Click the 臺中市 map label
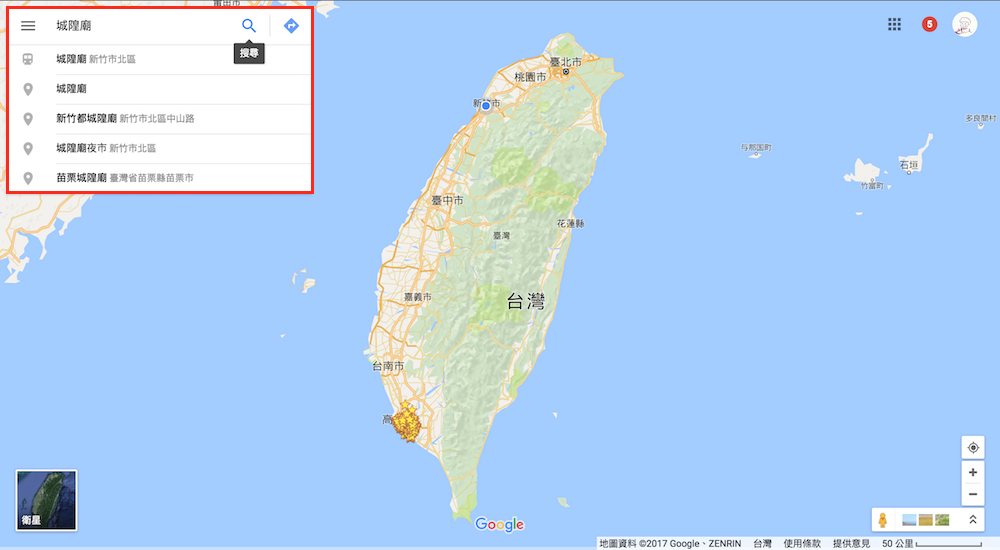This screenshot has height=550, width=1000. 448,200
